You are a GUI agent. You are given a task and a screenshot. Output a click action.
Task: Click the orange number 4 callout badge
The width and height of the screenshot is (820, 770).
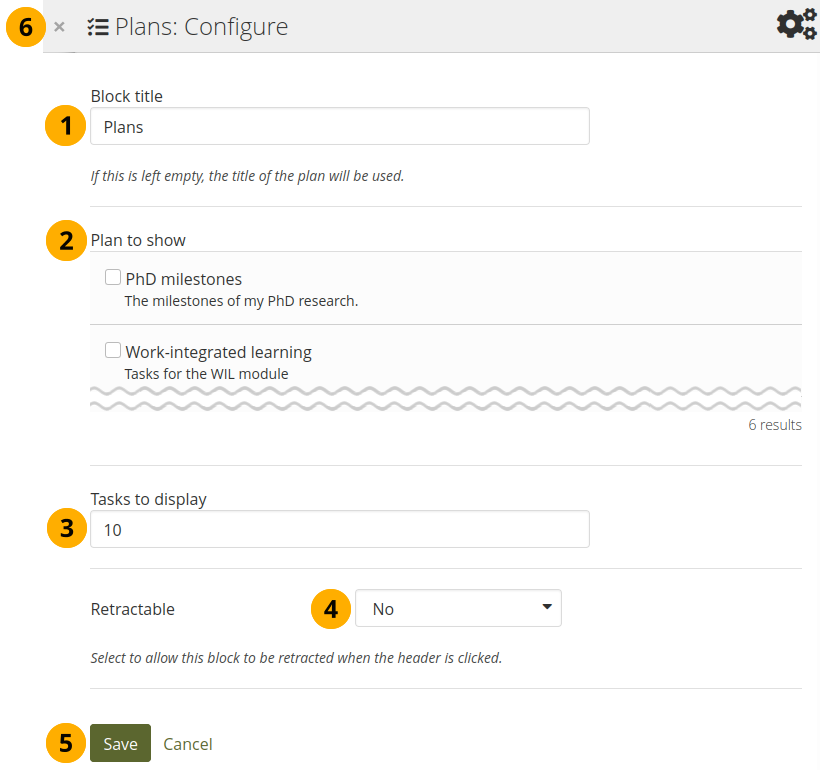pyautogui.click(x=331, y=608)
